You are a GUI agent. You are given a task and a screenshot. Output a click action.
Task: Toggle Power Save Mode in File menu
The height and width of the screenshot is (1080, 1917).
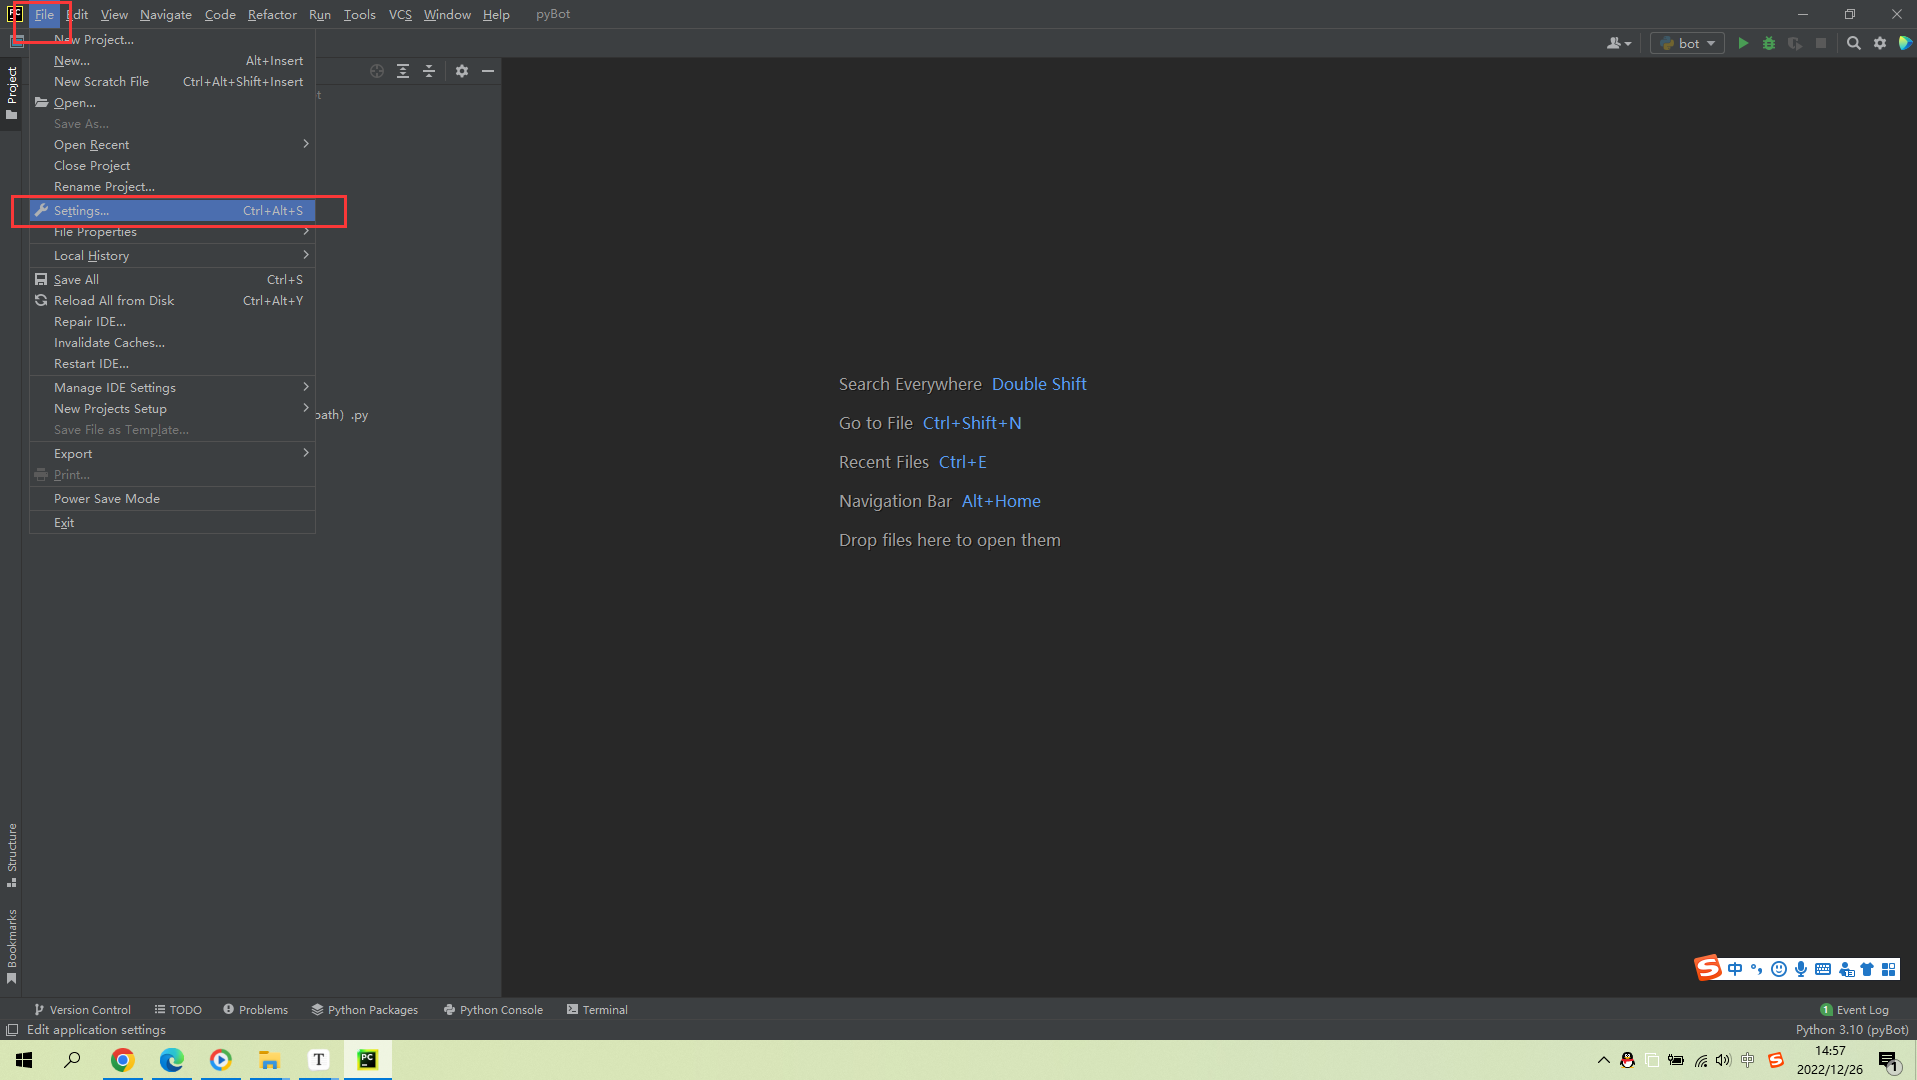click(x=172, y=498)
